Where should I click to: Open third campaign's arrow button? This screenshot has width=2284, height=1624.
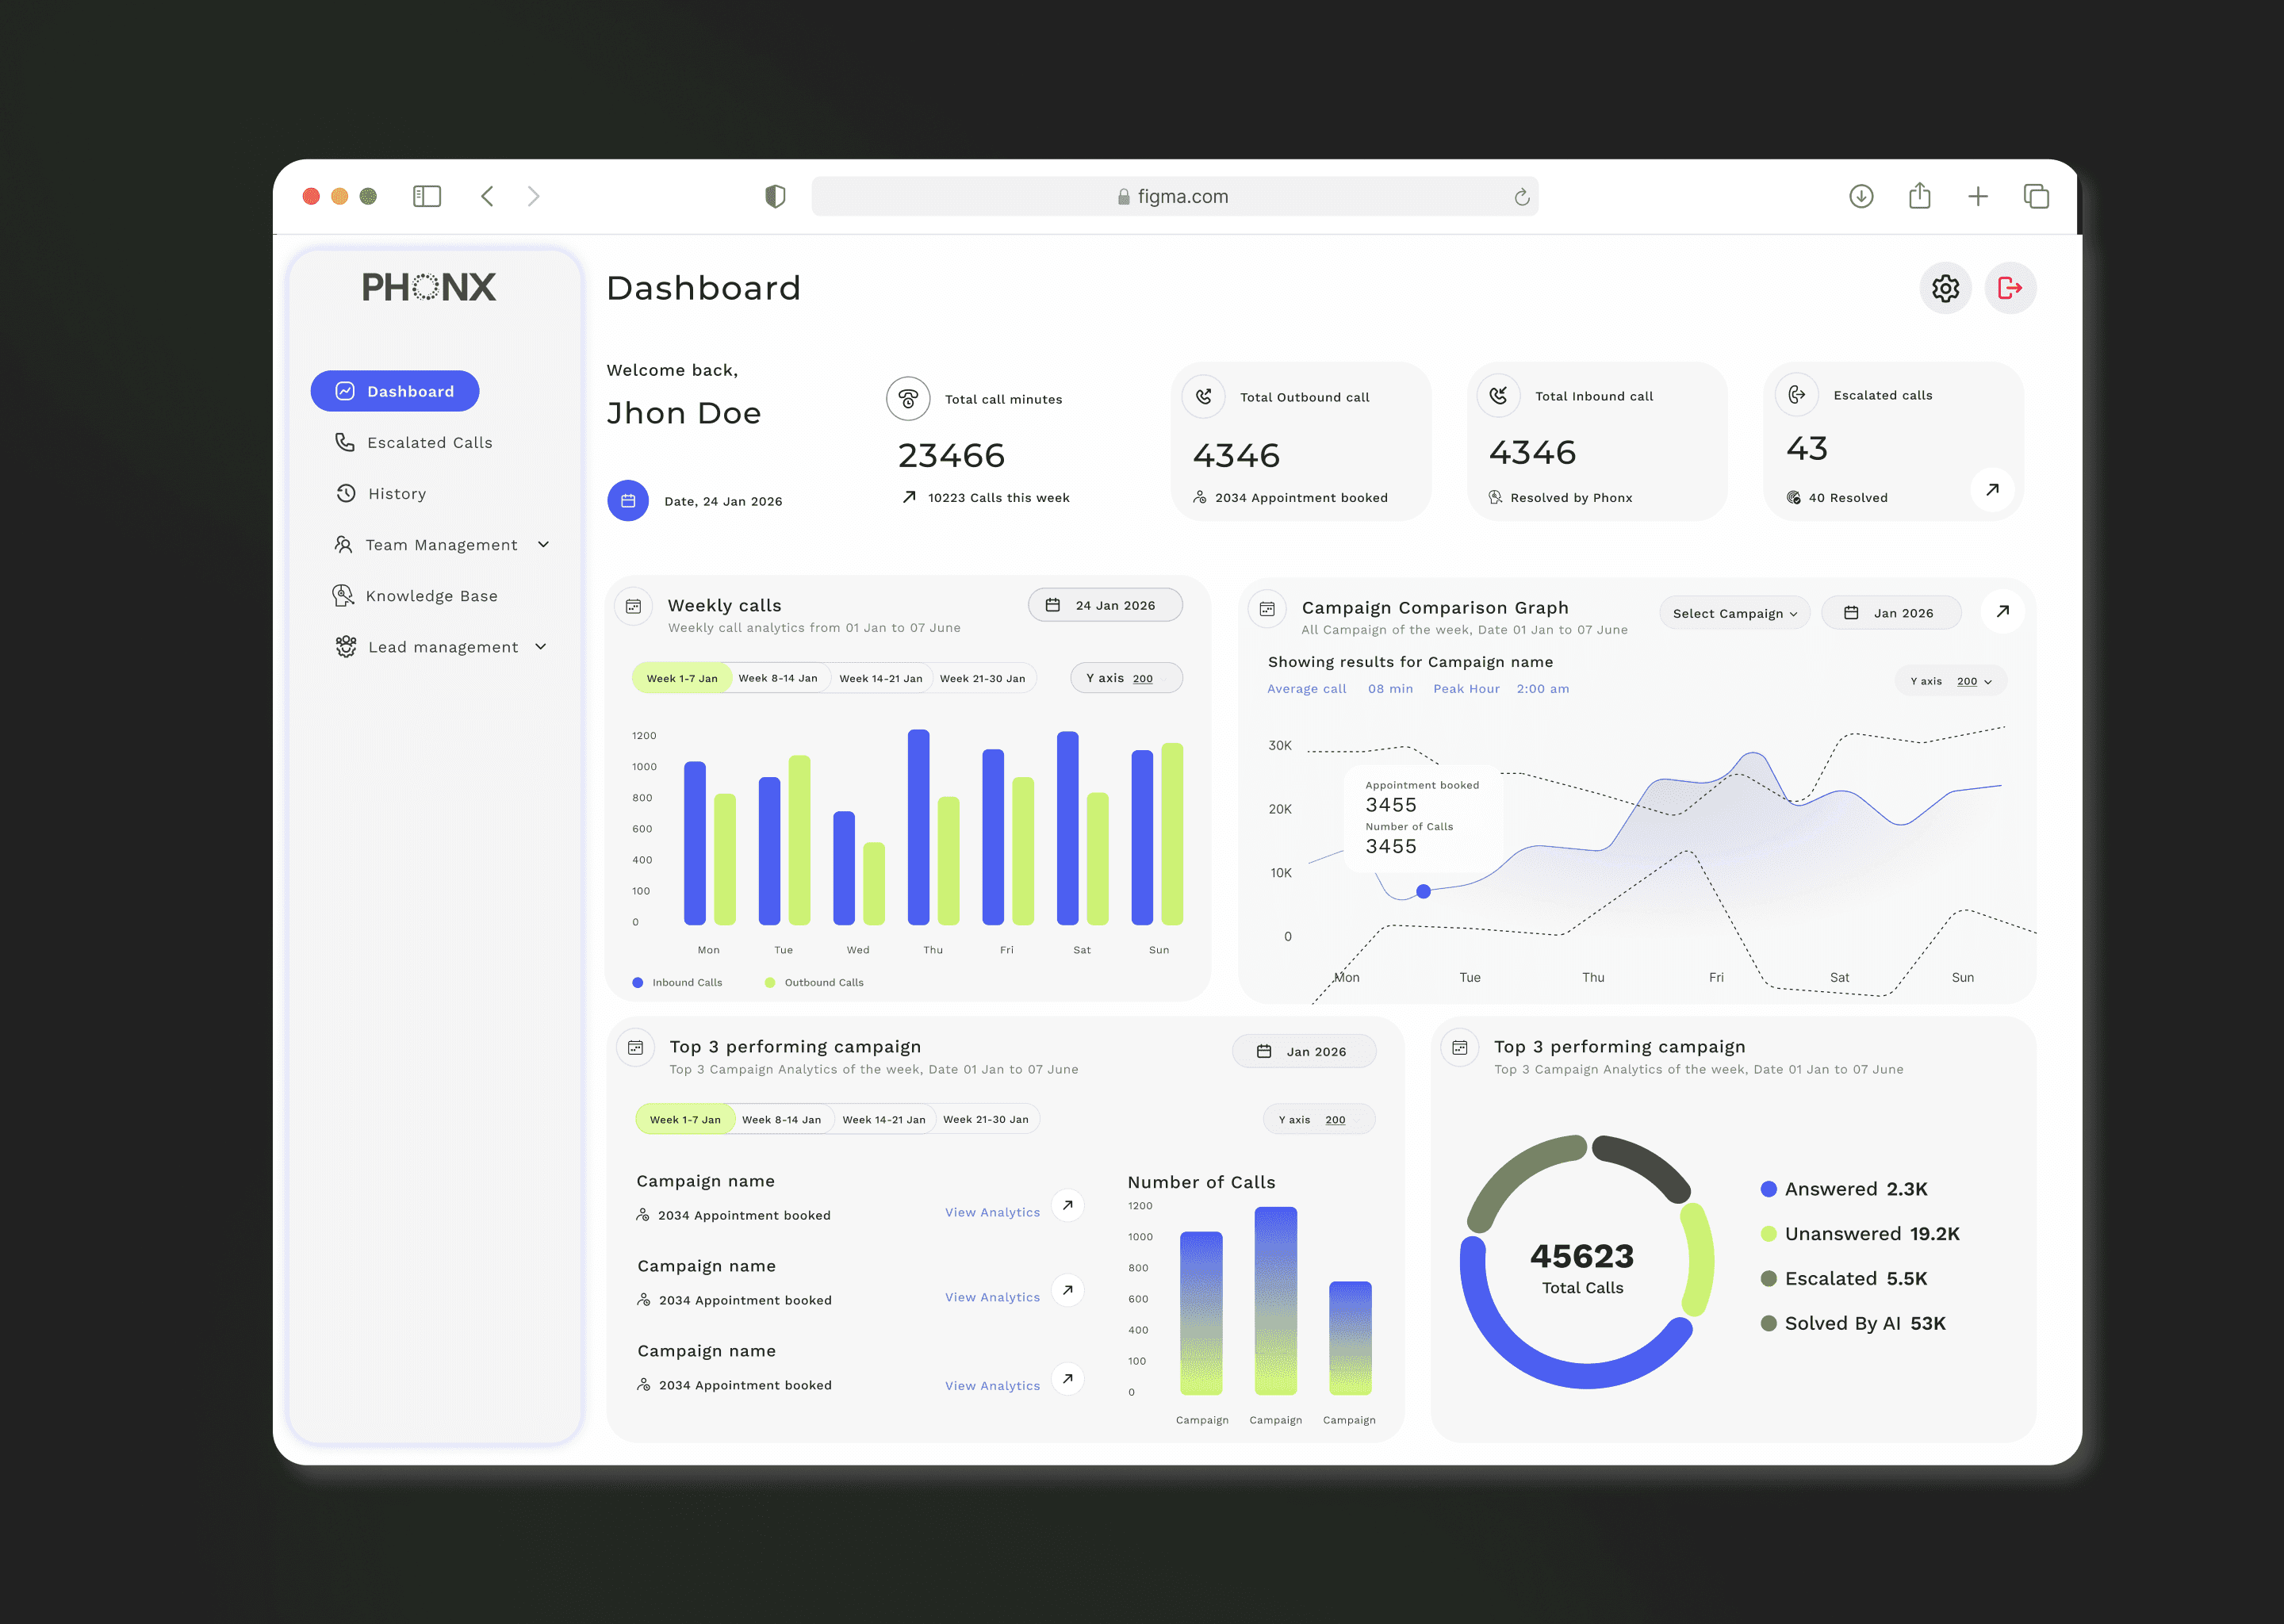coord(1068,1379)
